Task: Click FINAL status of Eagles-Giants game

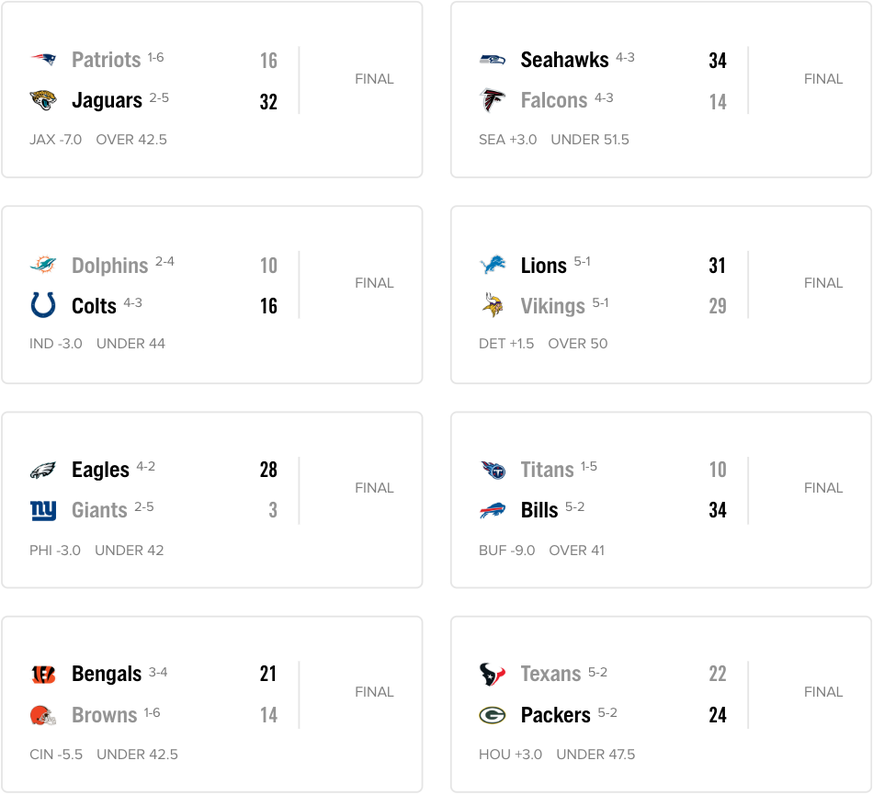Action: [374, 488]
